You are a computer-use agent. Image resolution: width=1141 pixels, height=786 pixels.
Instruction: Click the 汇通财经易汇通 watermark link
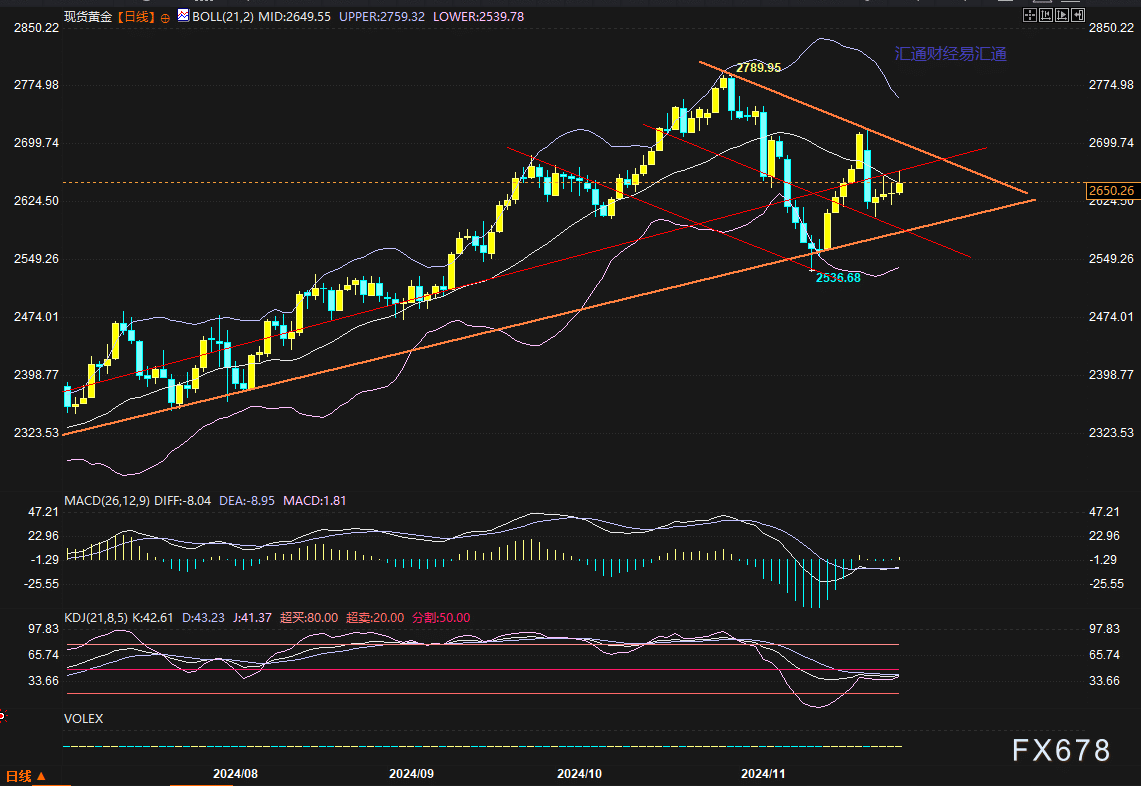coord(950,54)
